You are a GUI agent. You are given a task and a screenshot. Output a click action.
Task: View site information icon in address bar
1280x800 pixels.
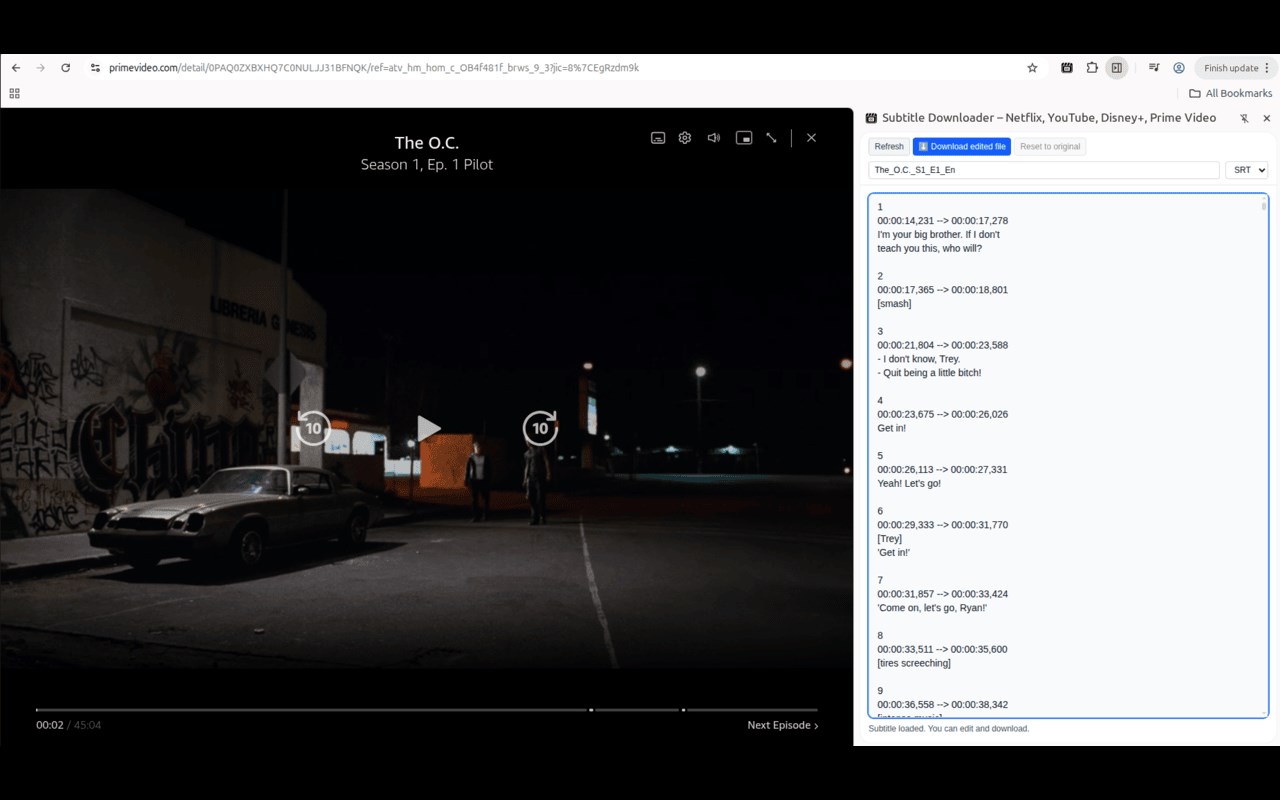(x=95, y=68)
